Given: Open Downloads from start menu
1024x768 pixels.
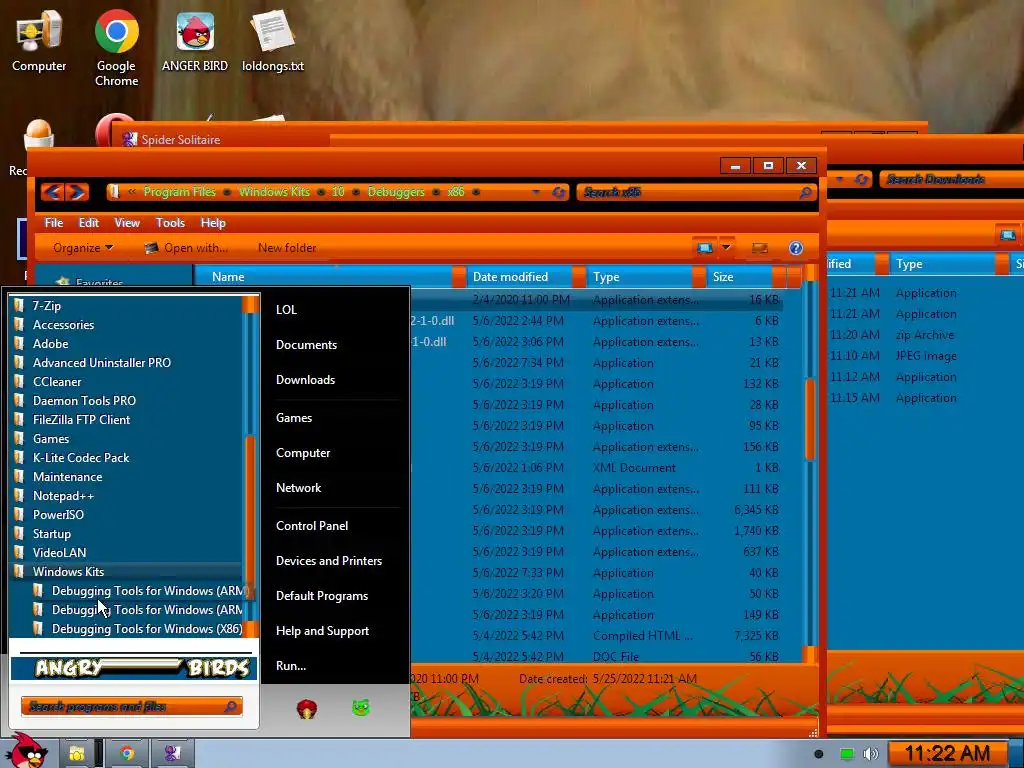Looking at the screenshot, I should coord(305,380).
